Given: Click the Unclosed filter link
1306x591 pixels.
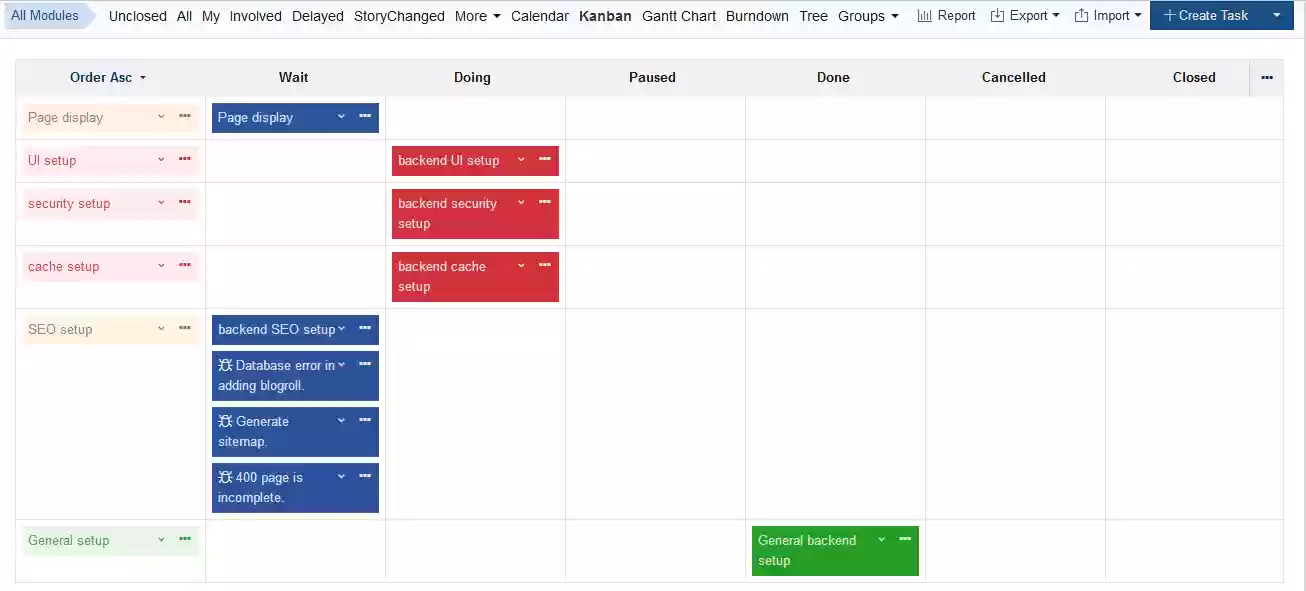Looking at the screenshot, I should pos(137,15).
